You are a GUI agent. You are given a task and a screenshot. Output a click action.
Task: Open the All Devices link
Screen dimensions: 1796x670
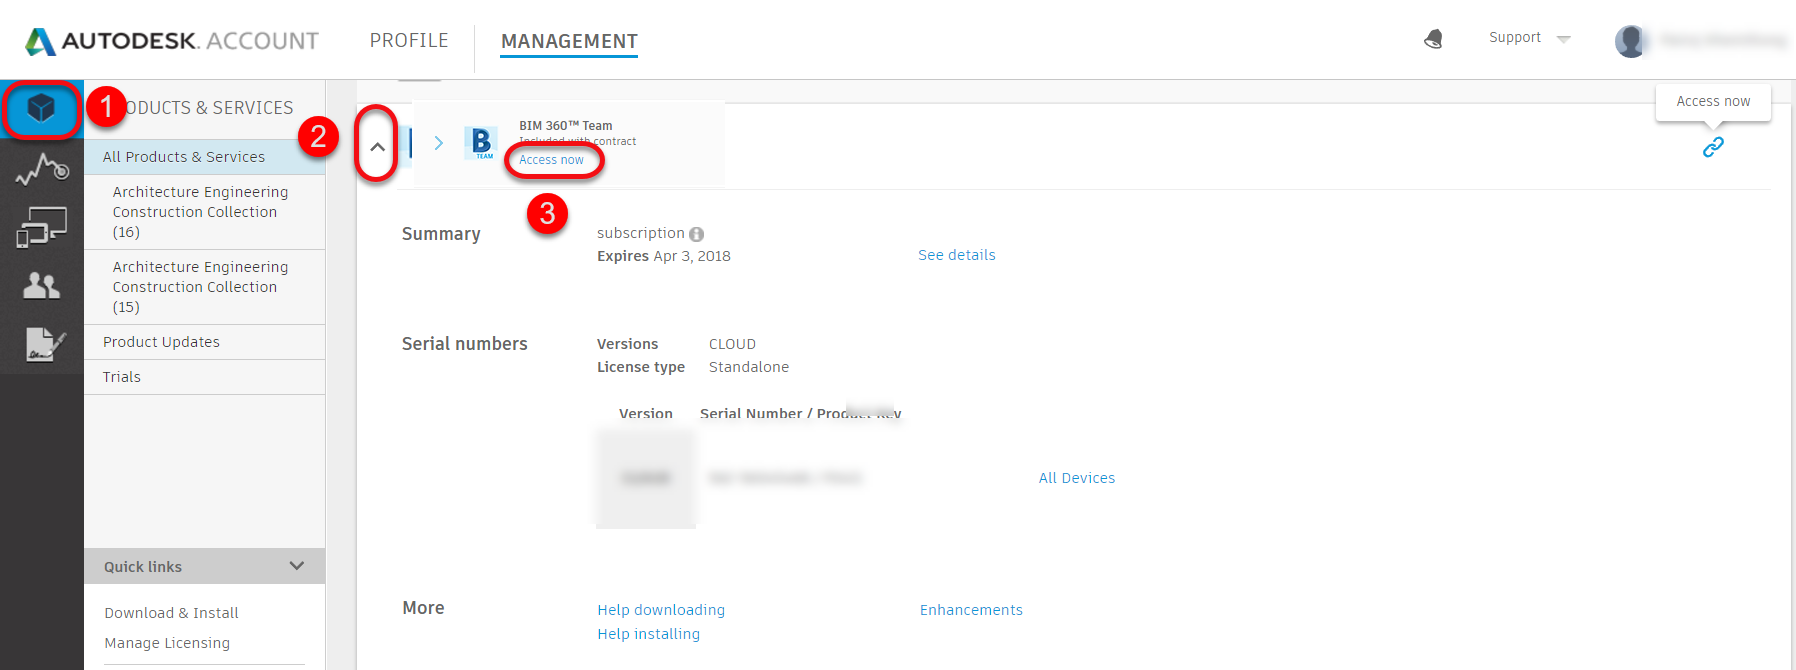coord(1077,478)
